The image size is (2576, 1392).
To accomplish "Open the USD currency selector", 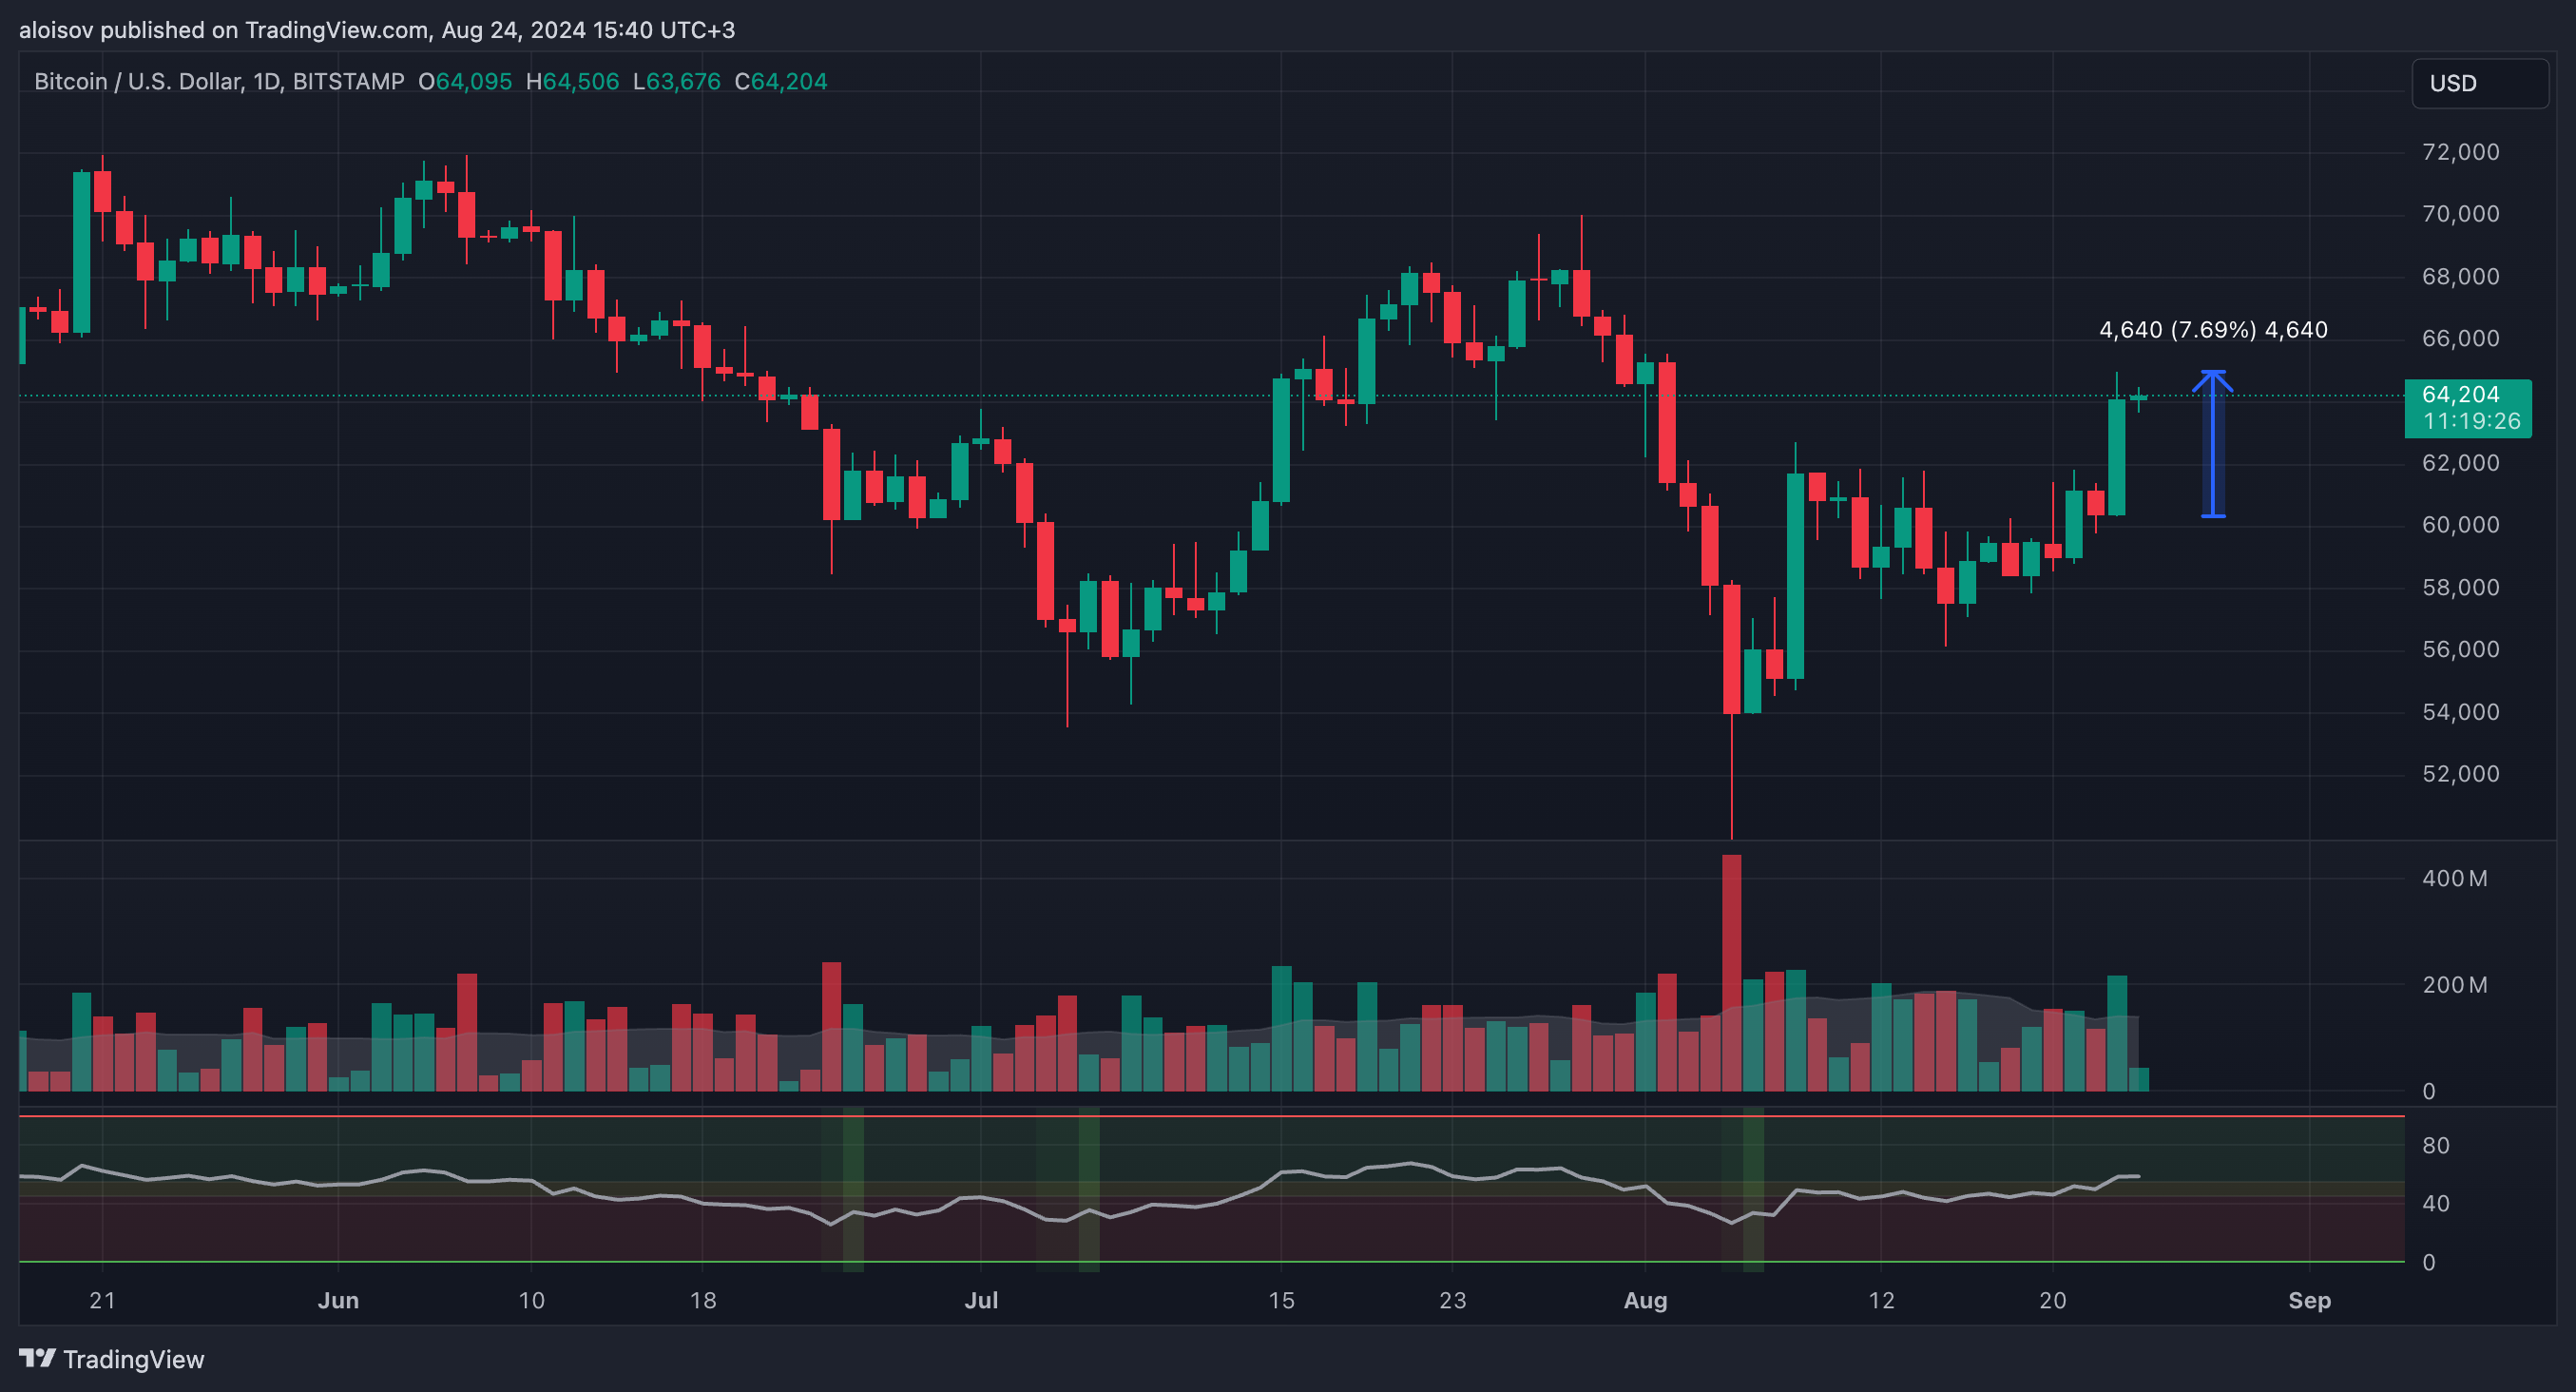I will 2480,83.
